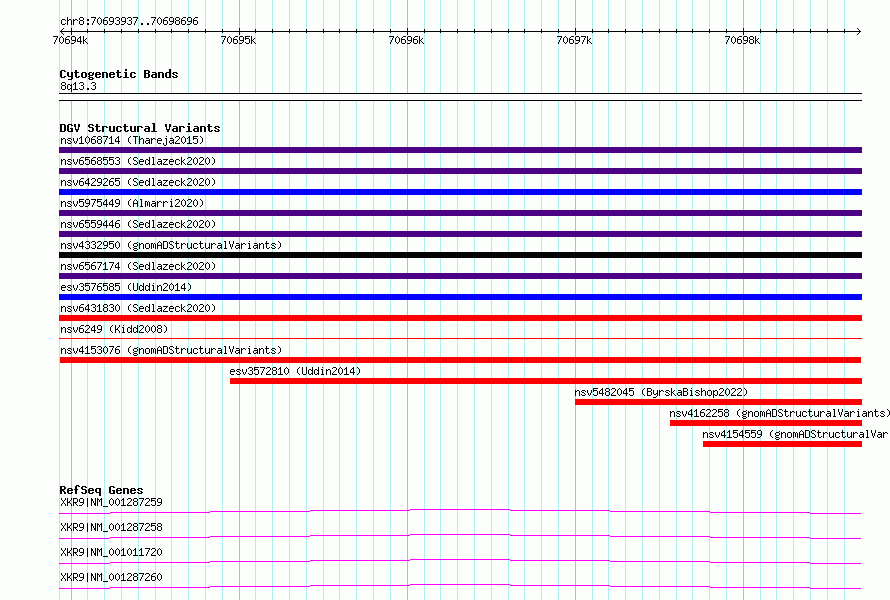
Task: Click the 70698k ruler mark
Action: click(742, 40)
